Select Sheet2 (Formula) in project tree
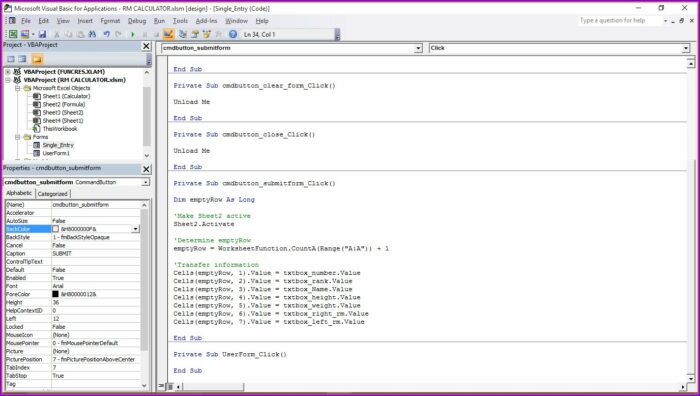The width and height of the screenshot is (700, 396). (x=64, y=104)
